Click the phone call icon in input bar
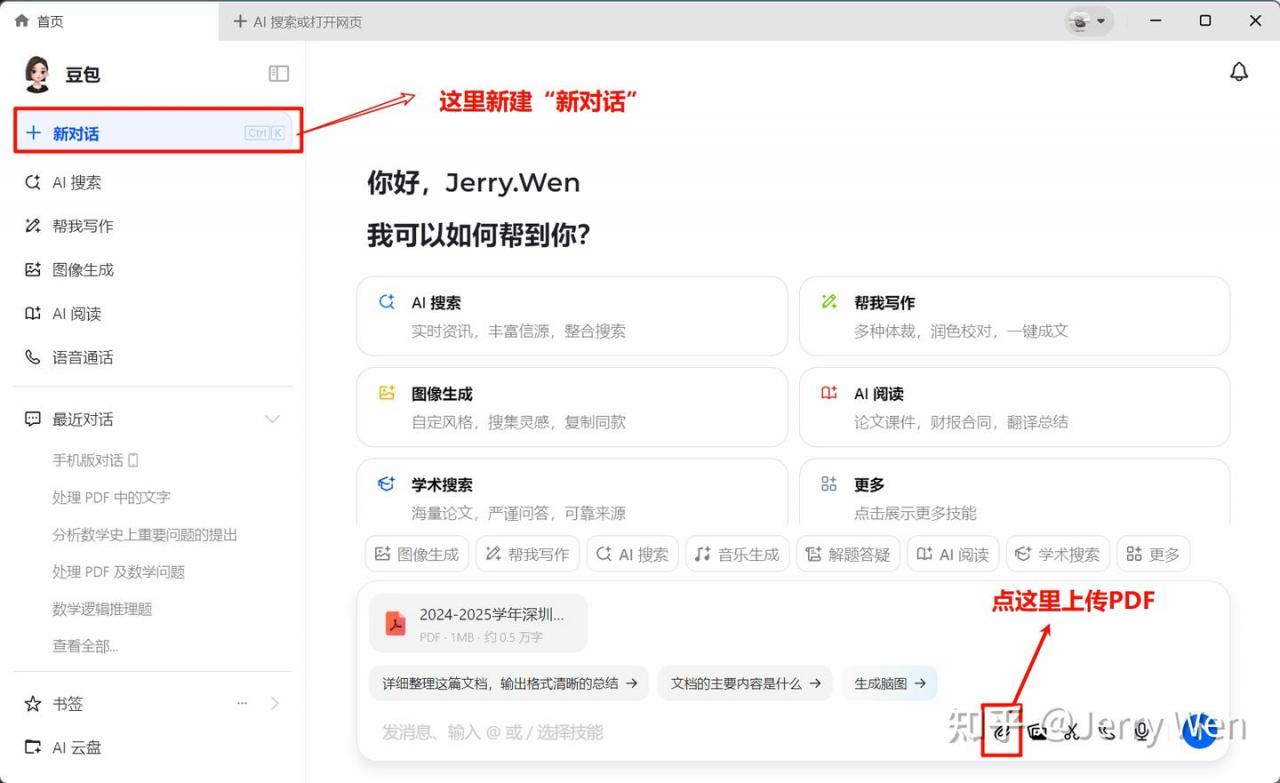Viewport: 1280px width, 783px height. coord(1106,732)
